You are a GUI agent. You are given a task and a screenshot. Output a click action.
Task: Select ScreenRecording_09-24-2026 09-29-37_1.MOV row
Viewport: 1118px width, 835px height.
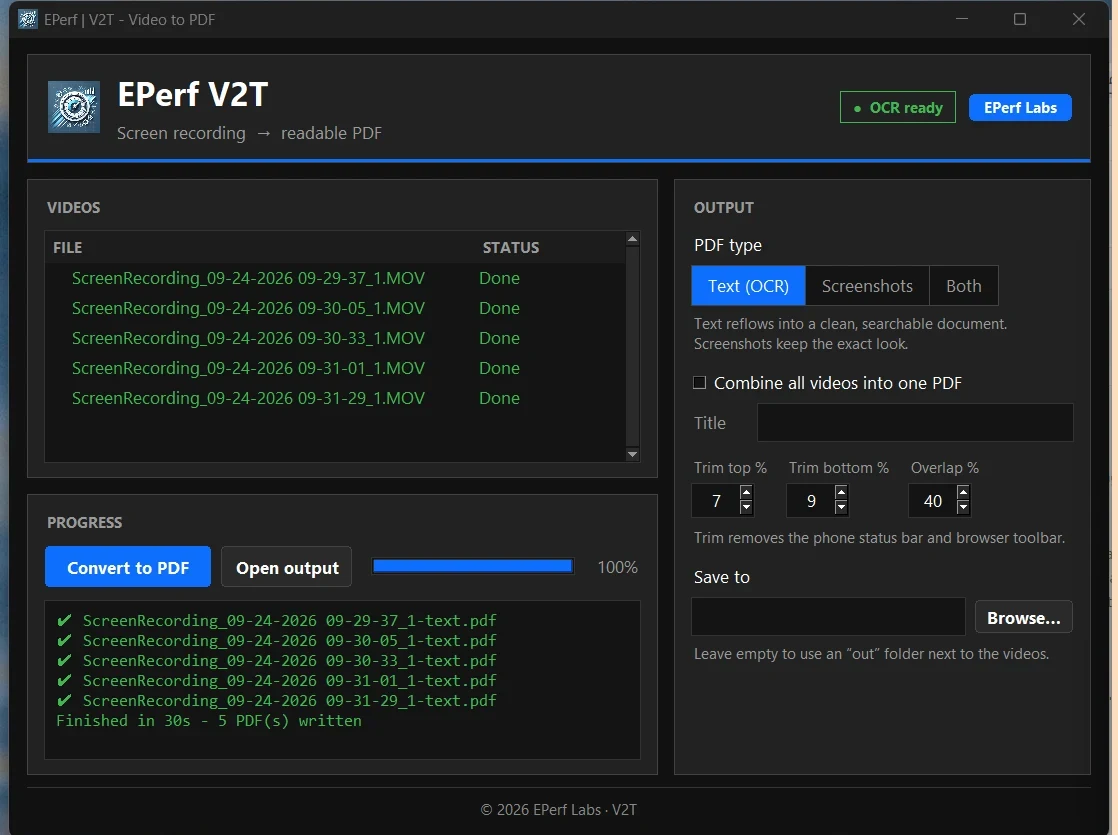[336, 278]
